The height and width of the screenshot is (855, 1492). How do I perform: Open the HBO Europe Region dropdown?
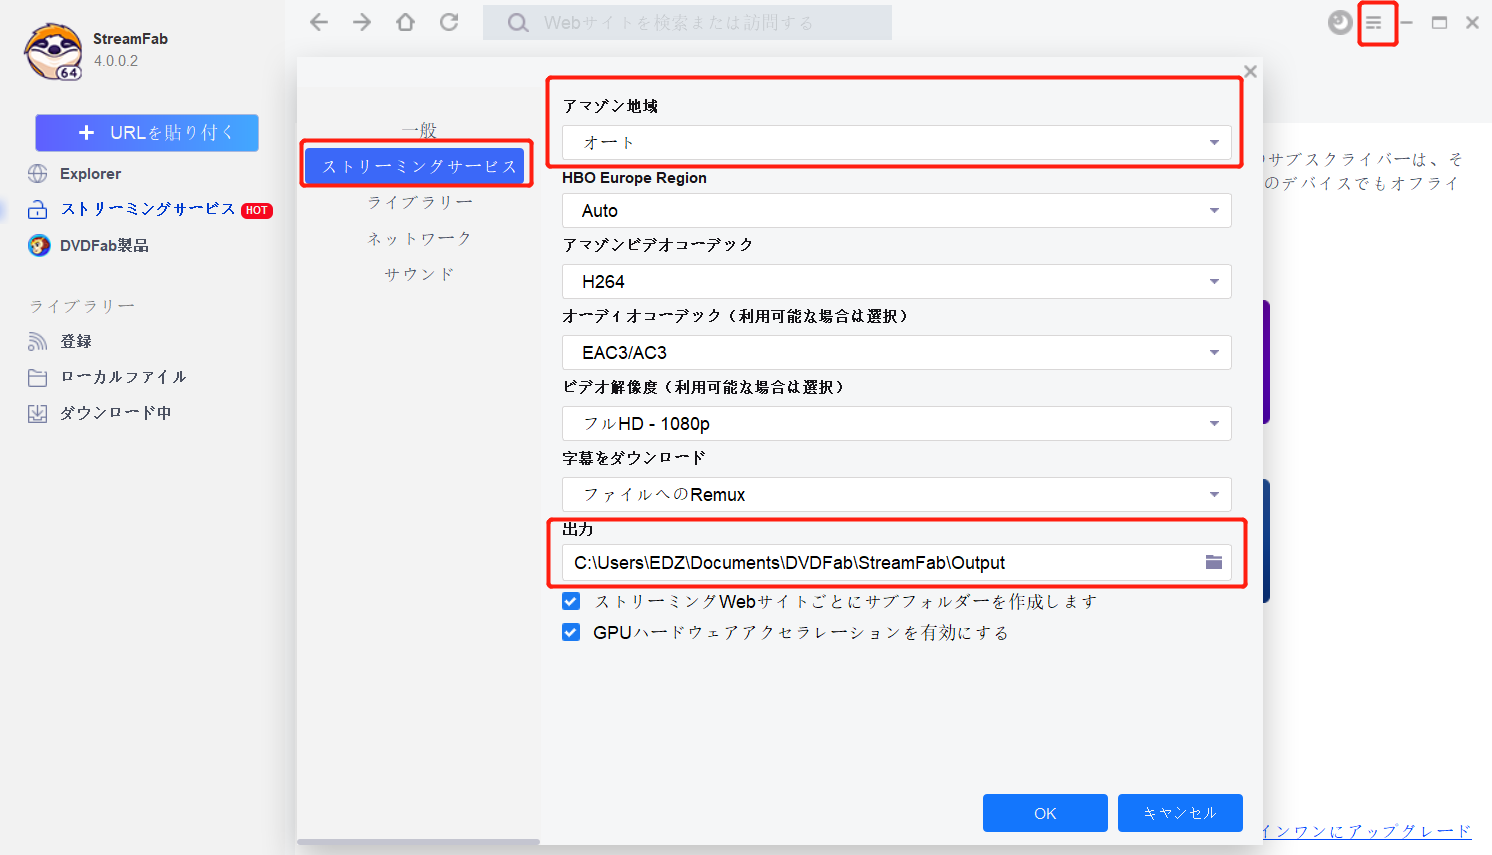click(896, 210)
